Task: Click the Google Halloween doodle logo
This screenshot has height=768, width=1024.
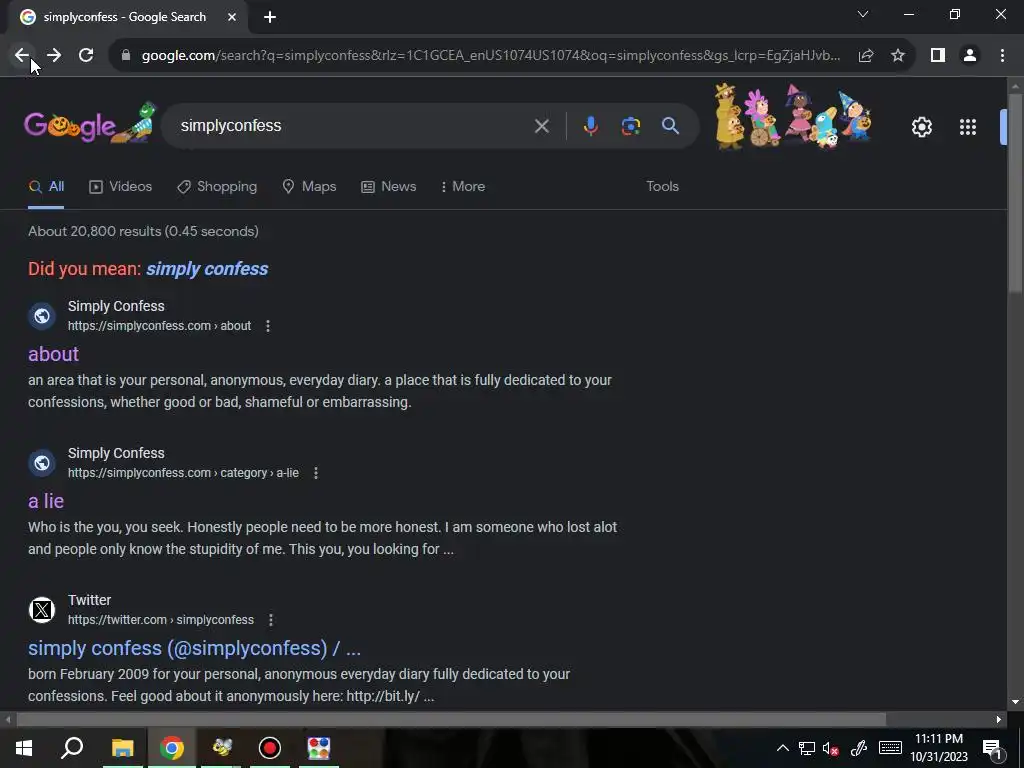Action: [x=91, y=123]
